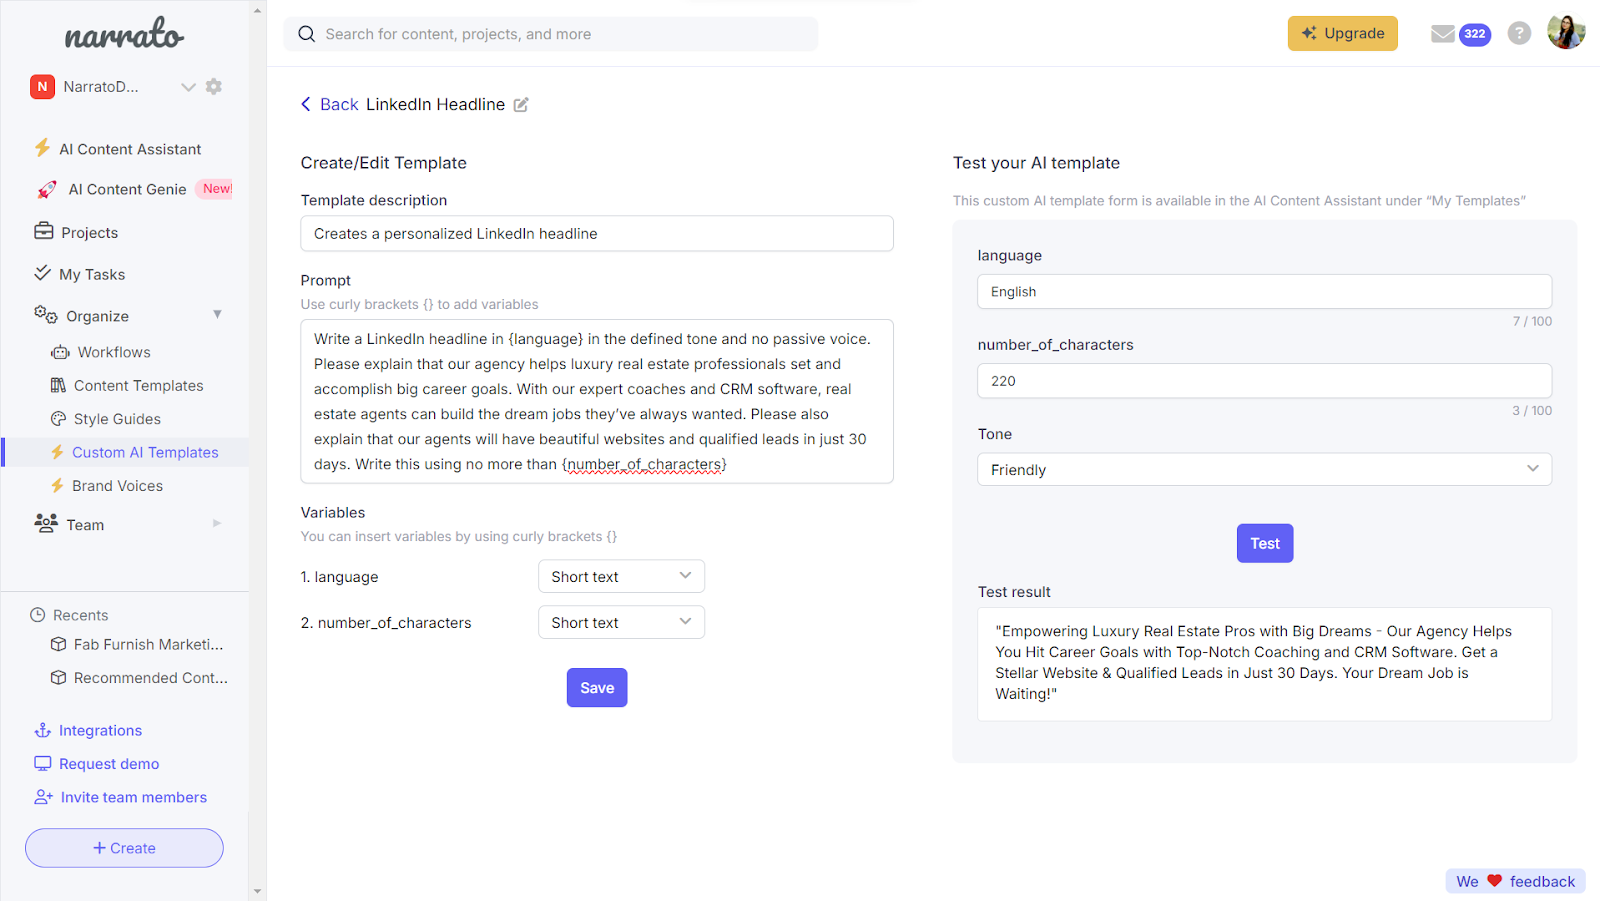Click the Request demo monitor icon
This screenshot has height=901, width=1600.
[42, 763]
